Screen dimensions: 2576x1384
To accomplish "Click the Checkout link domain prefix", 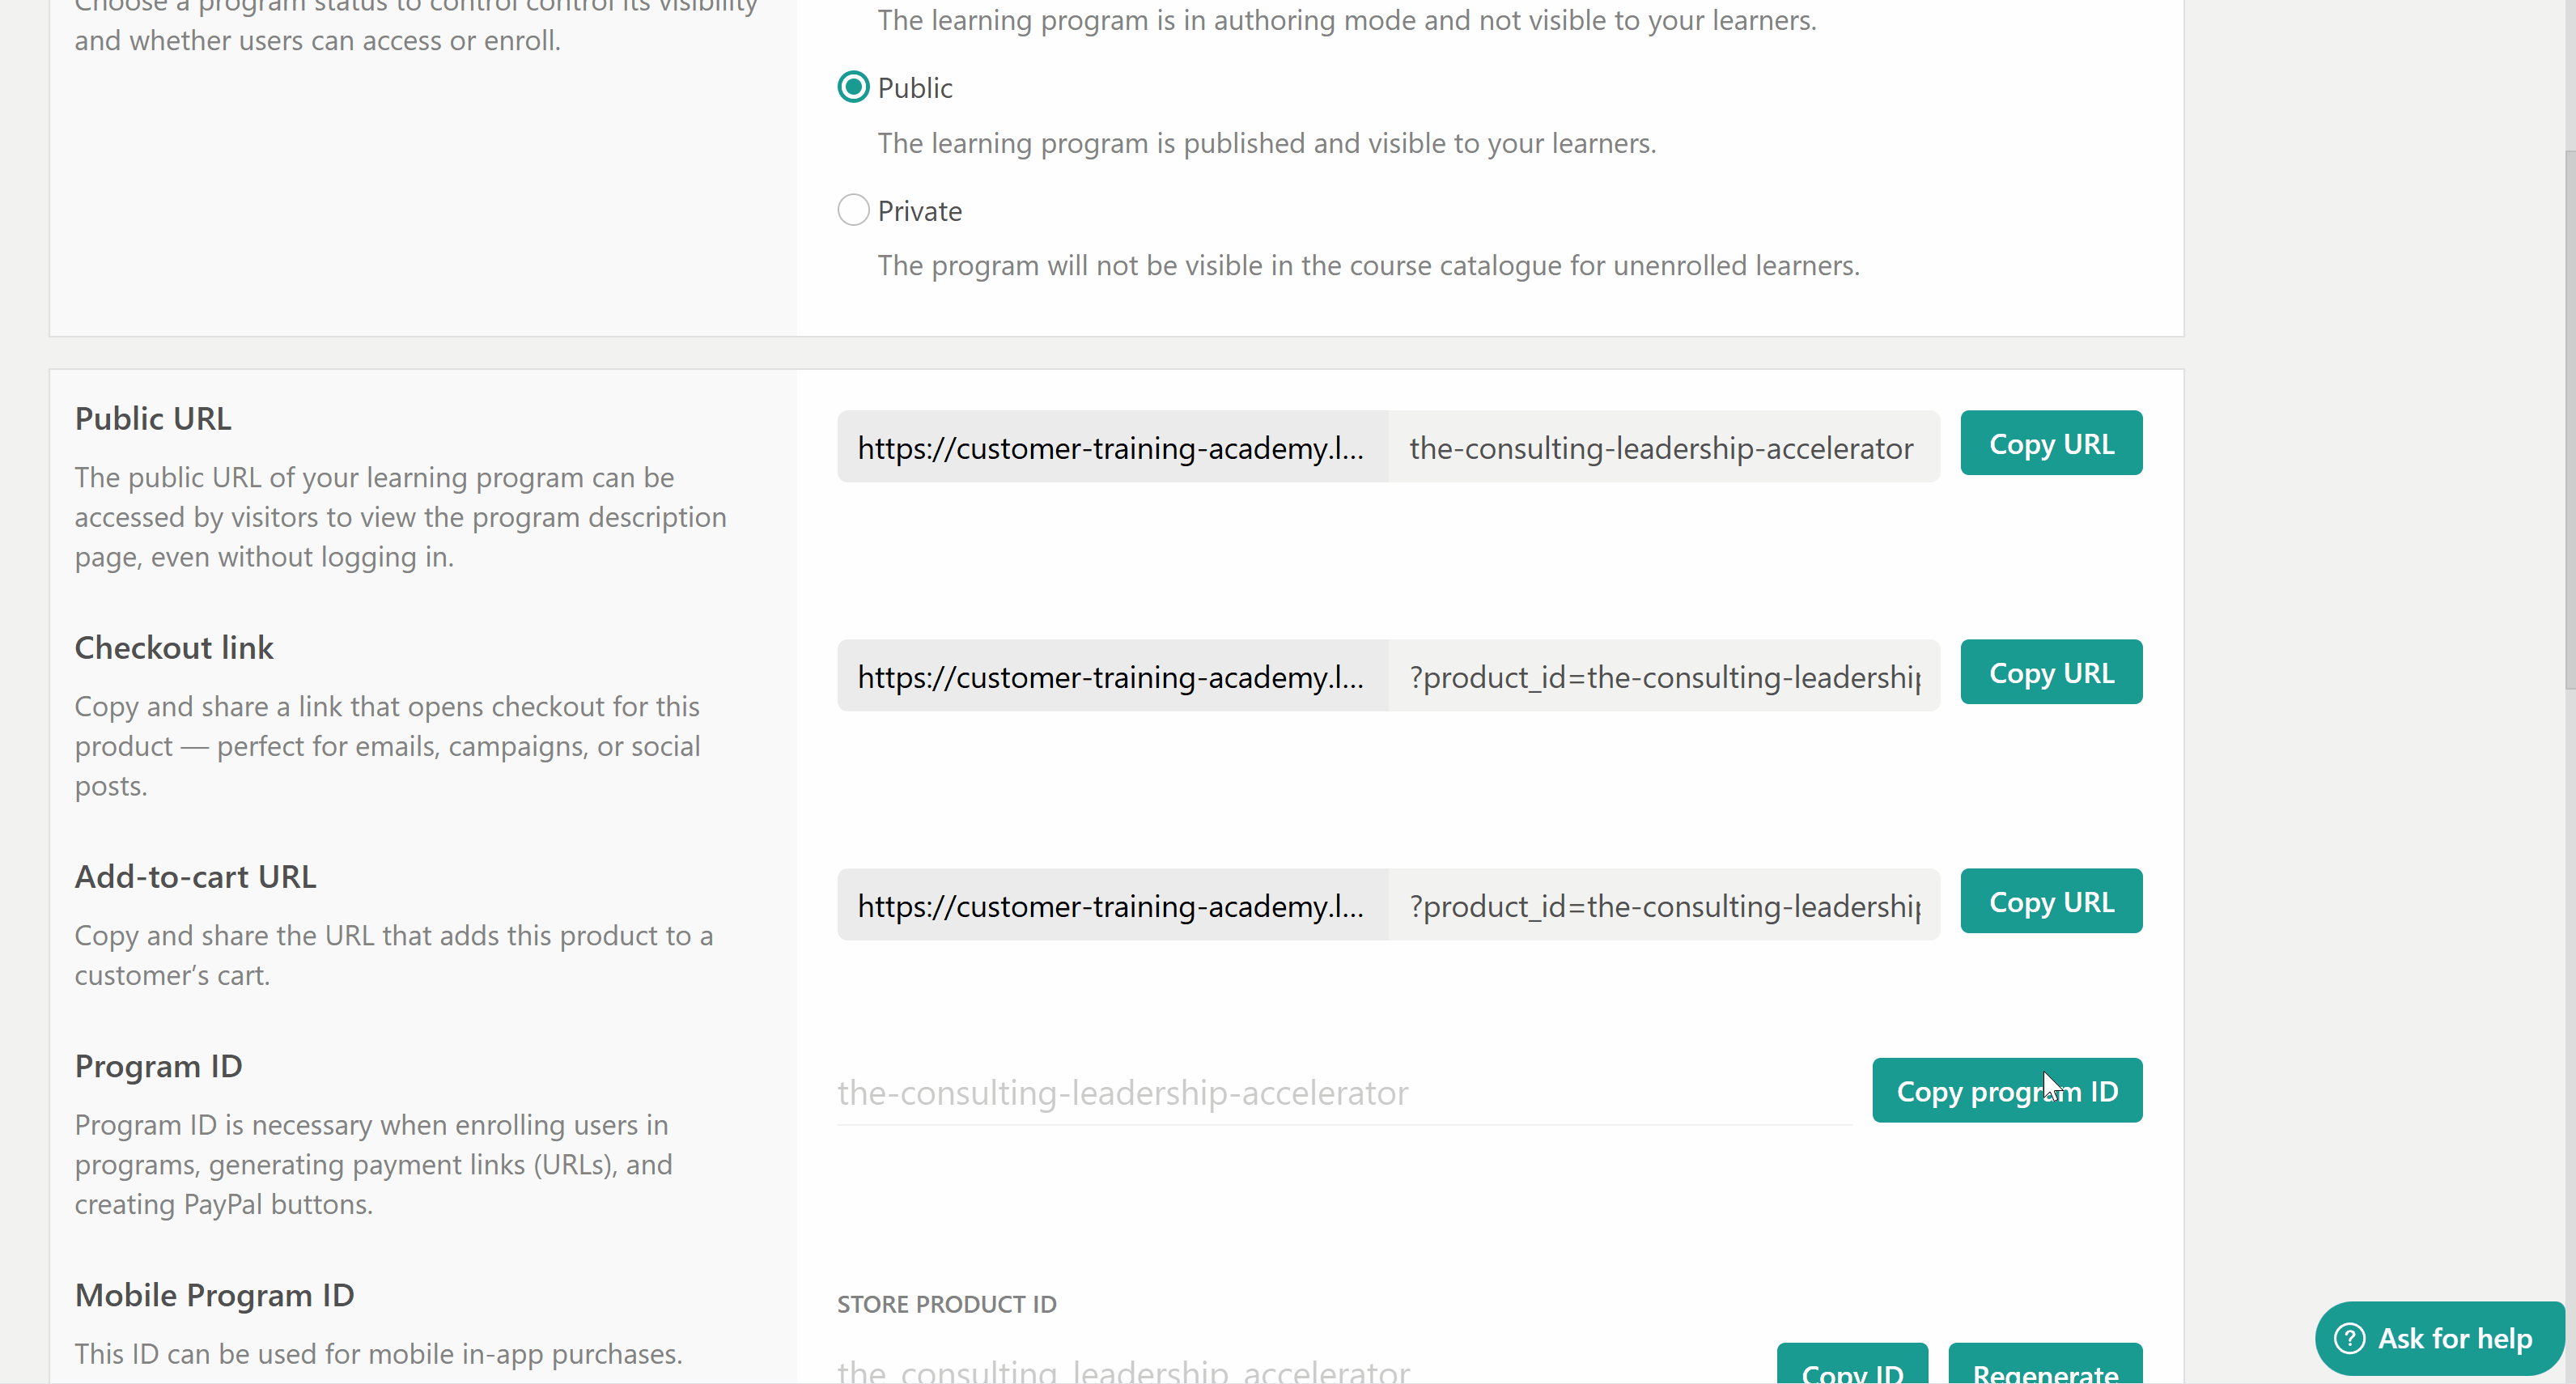I will 1111,676.
